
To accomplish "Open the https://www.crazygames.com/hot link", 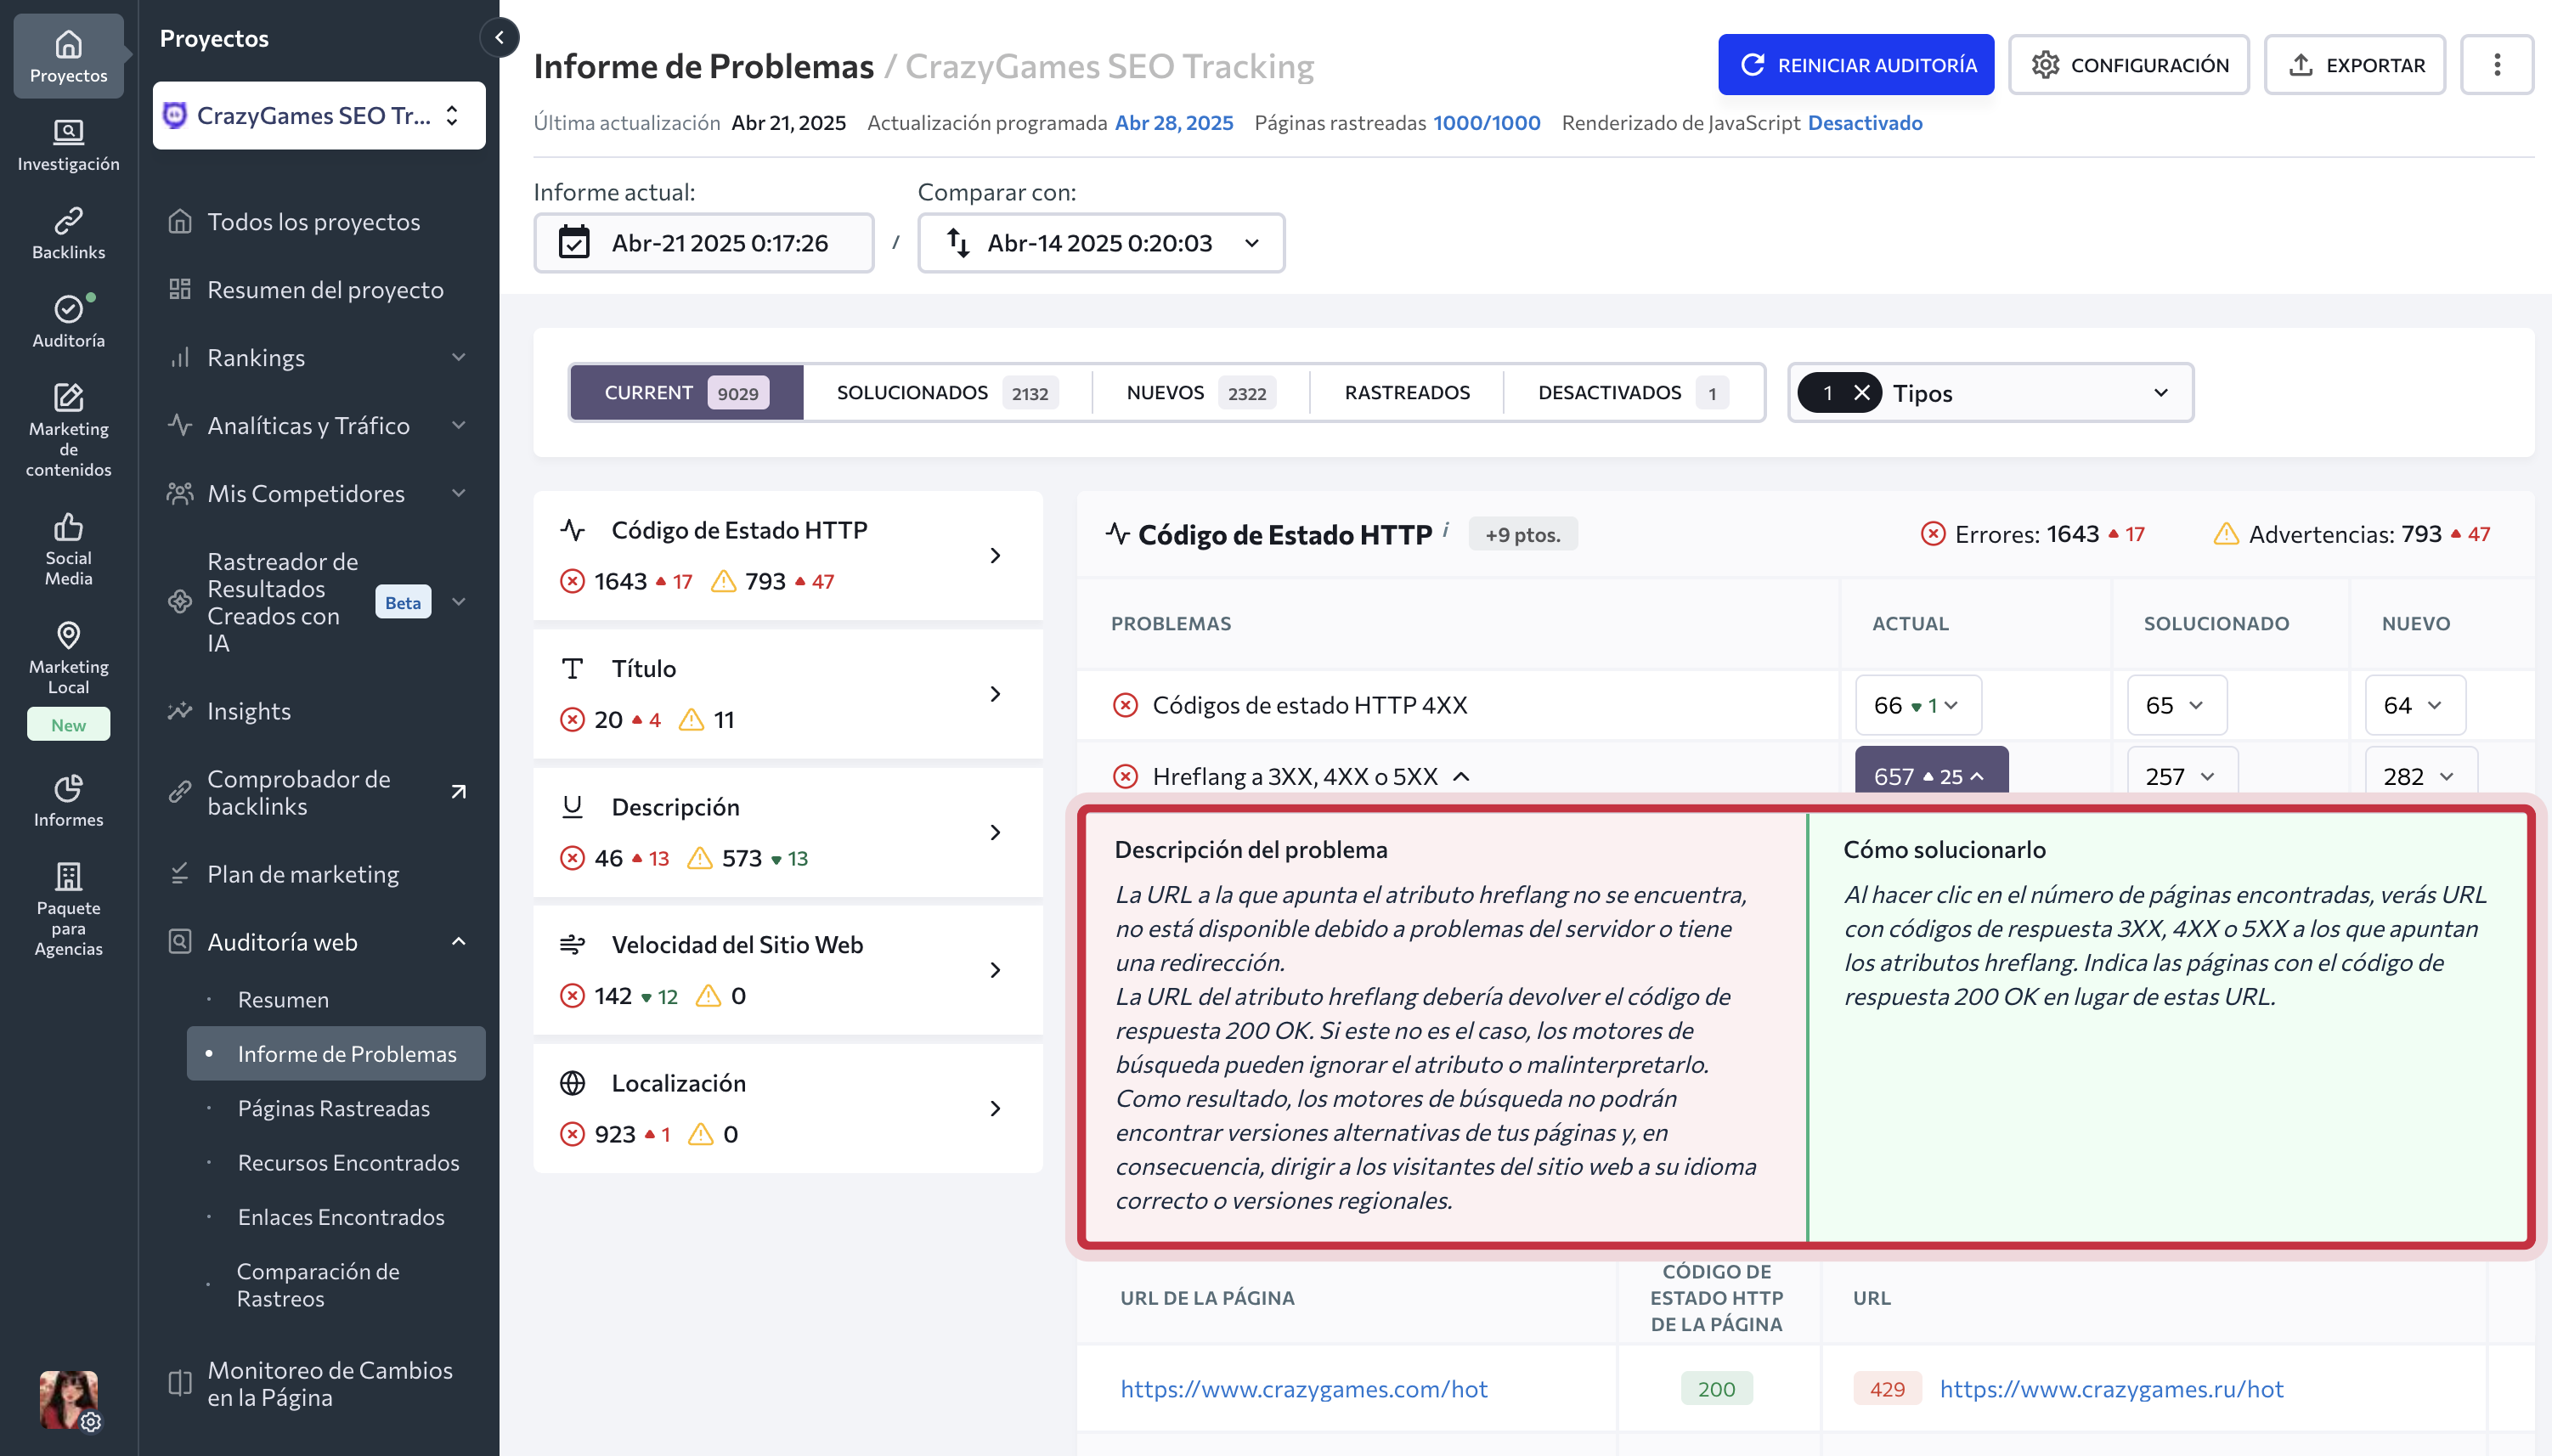I will tap(1304, 1389).
